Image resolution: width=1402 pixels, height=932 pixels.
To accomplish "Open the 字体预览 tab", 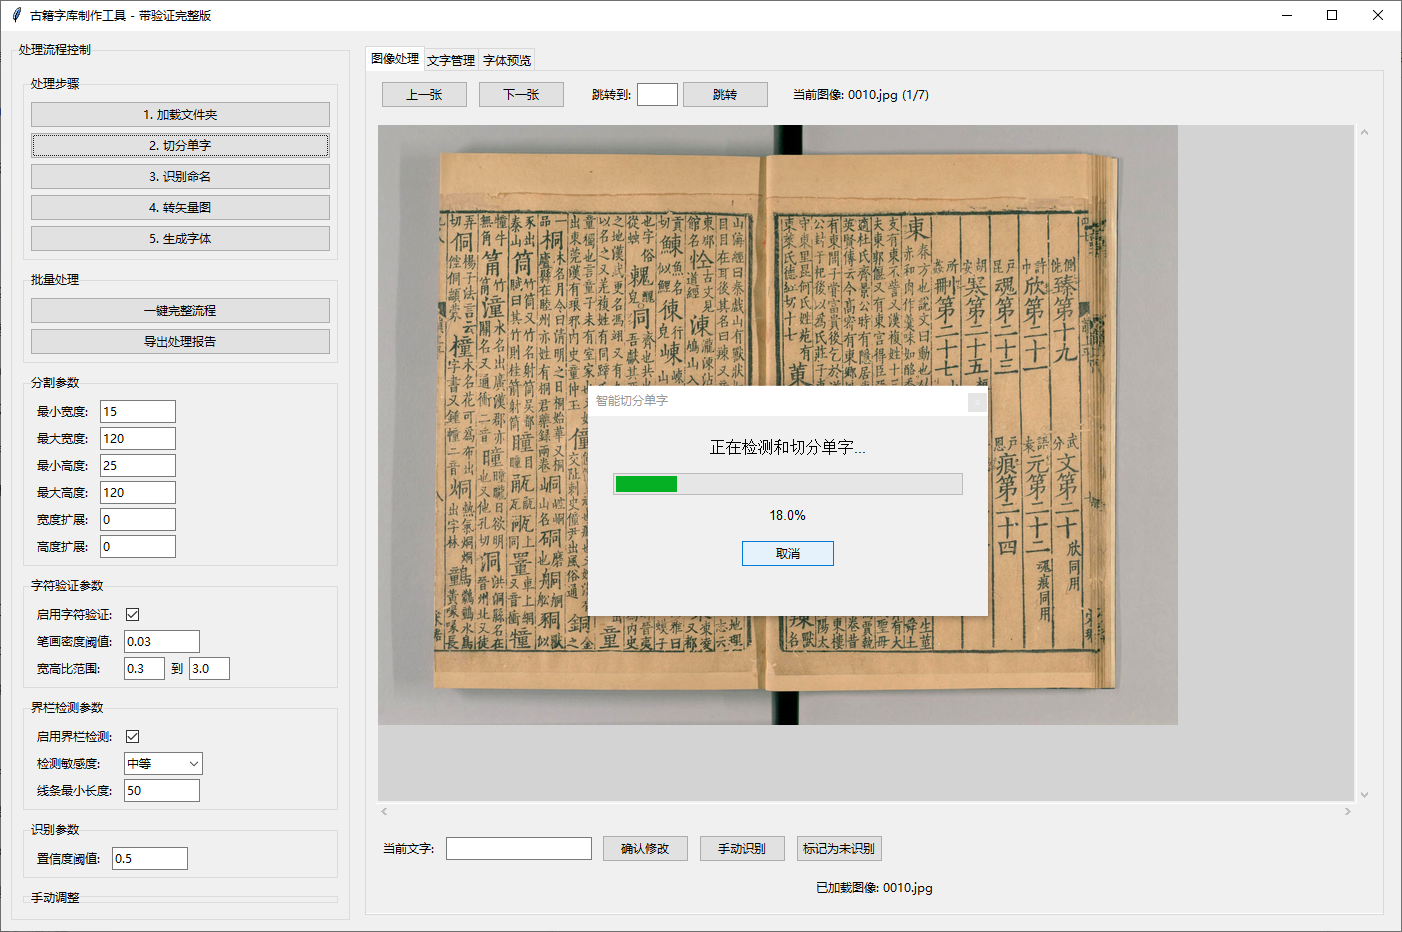I will tap(507, 59).
